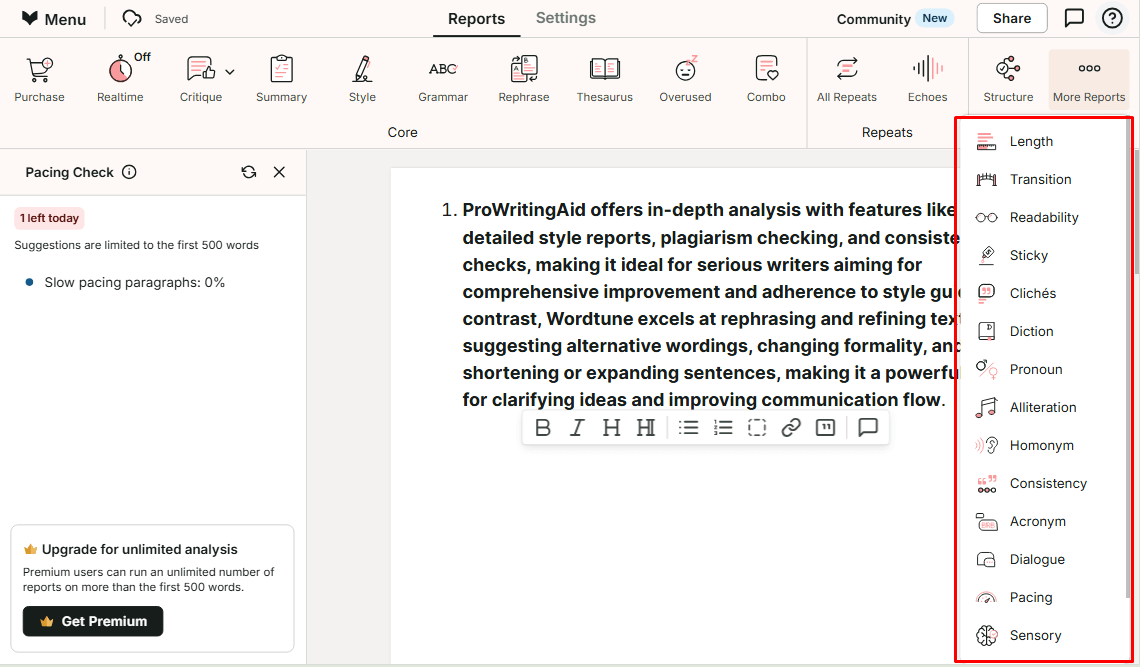Run the Overused words report
Image resolution: width=1140 pixels, height=667 pixels.
685,80
